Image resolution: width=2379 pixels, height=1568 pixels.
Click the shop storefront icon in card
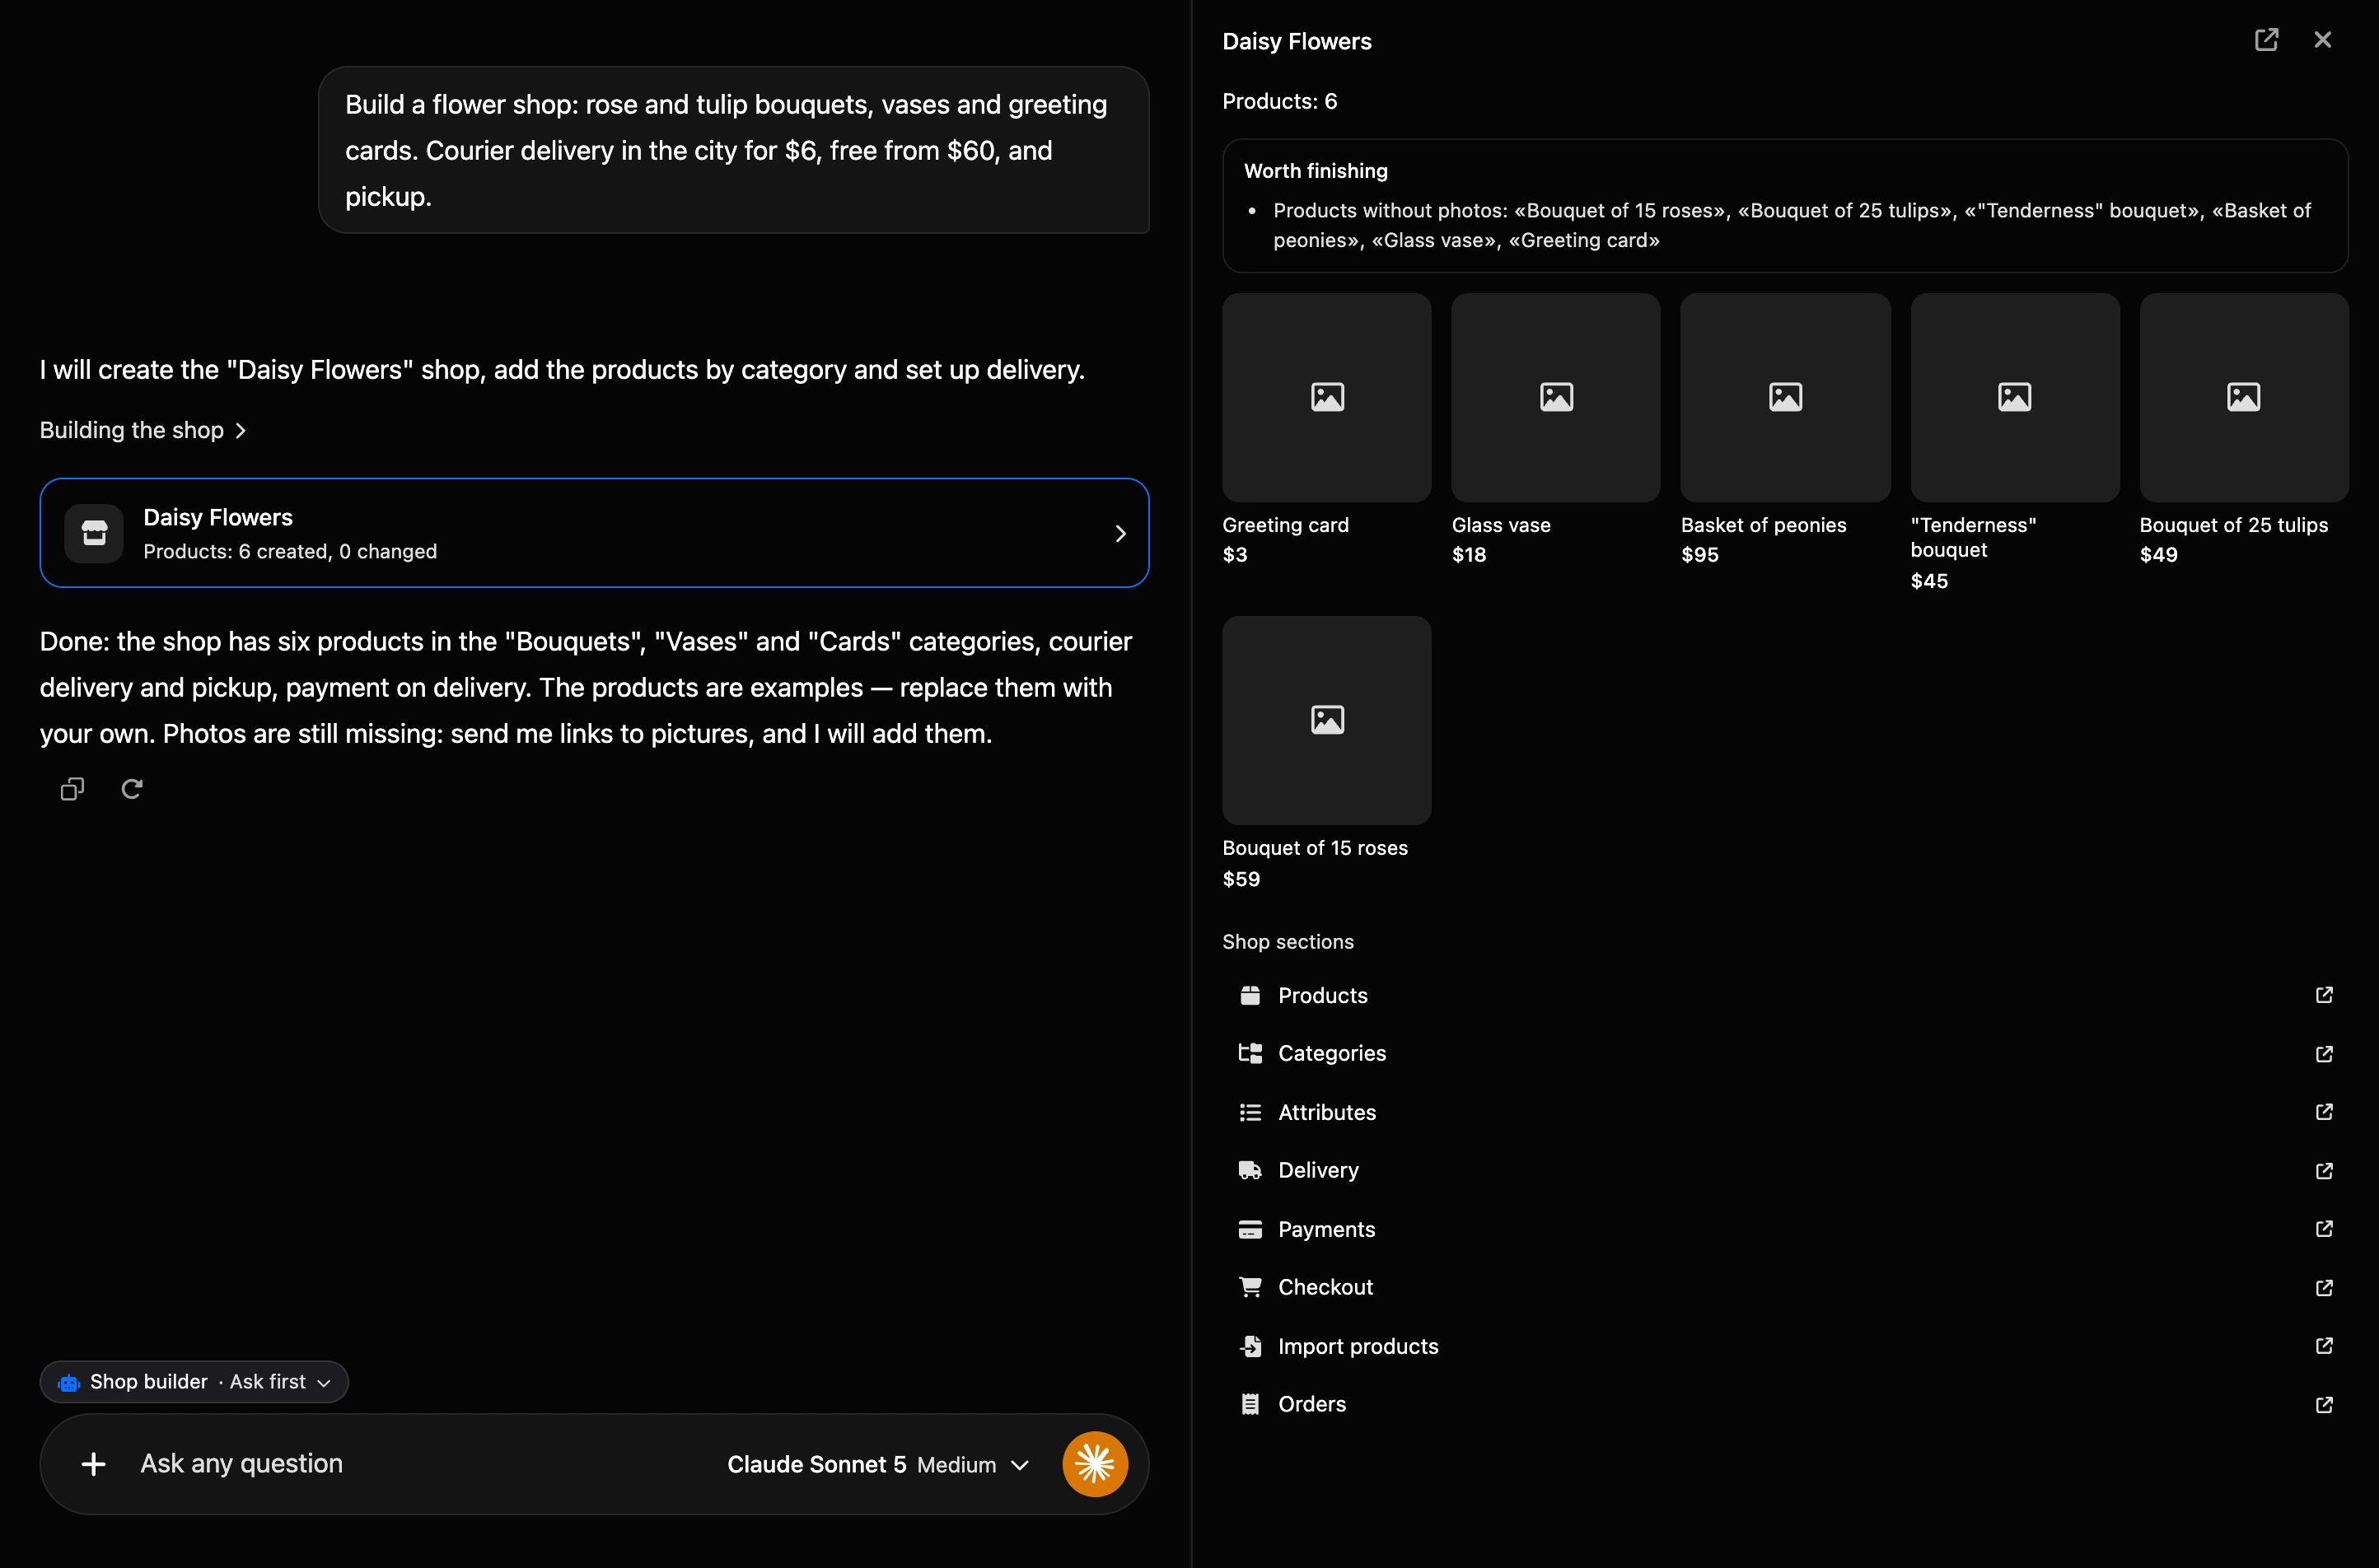94,533
